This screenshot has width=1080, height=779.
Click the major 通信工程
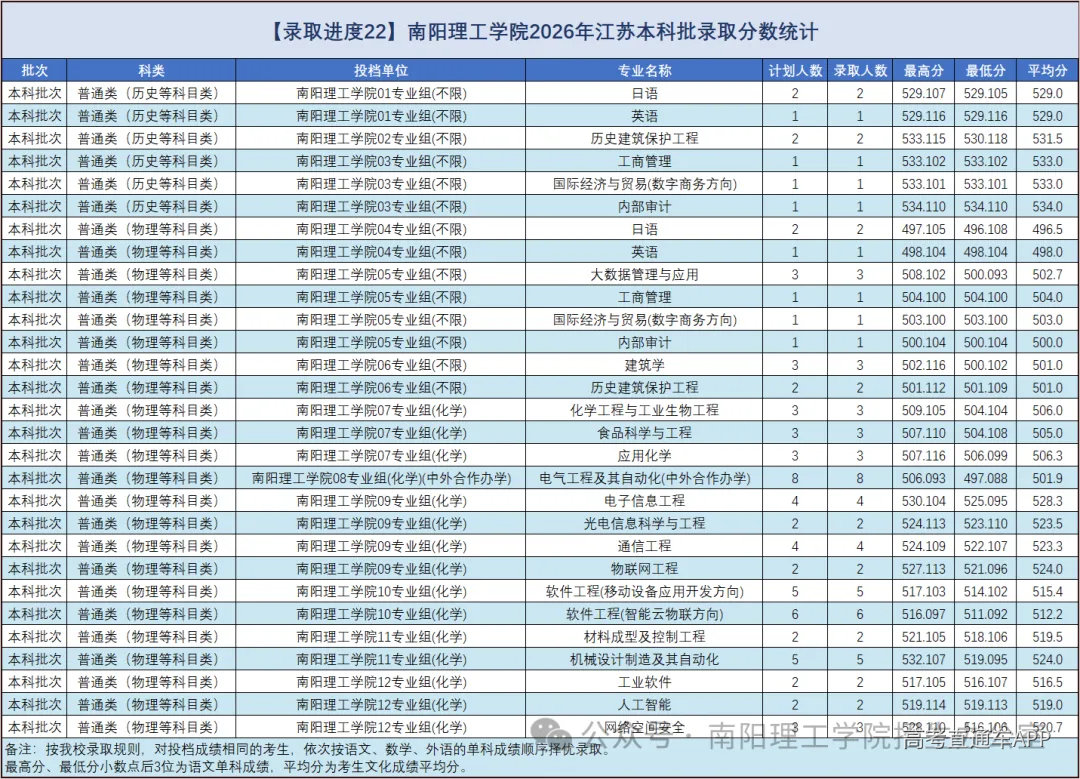(644, 546)
